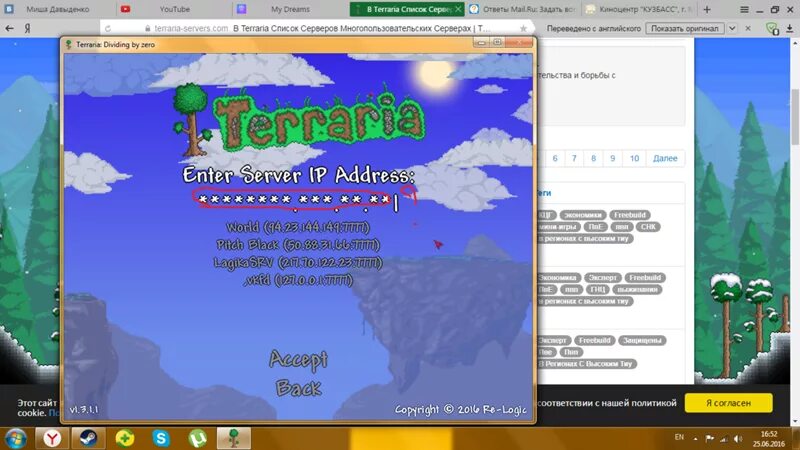
Task: Open the browser downloads arrow icon
Action: (x=789, y=29)
